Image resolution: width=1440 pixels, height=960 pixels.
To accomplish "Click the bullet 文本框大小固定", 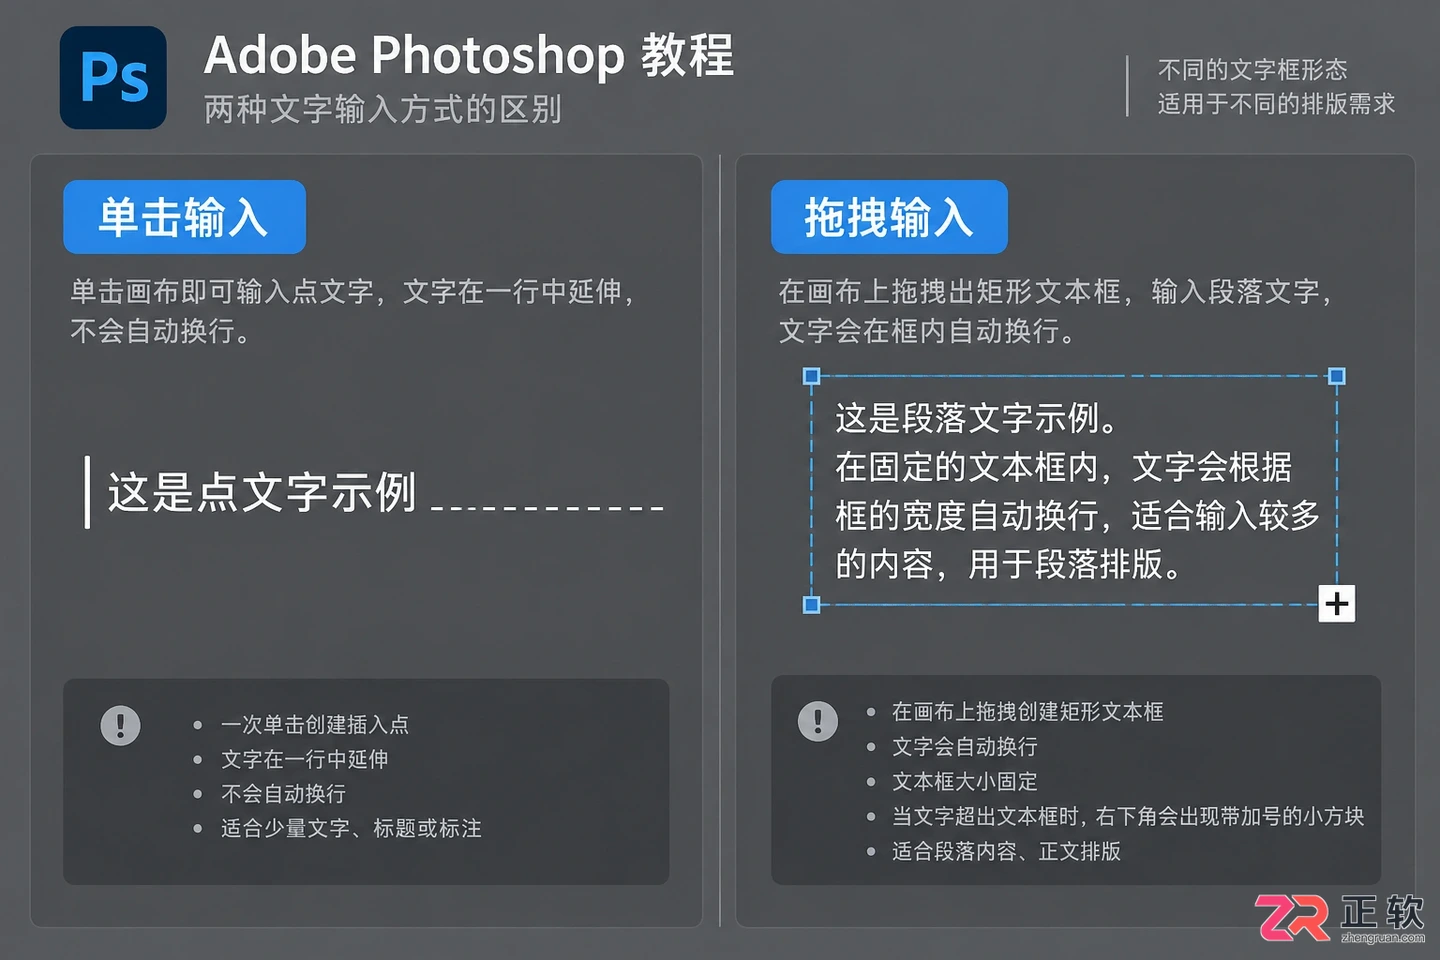I will pyautogui.click(x=965, y=782).
